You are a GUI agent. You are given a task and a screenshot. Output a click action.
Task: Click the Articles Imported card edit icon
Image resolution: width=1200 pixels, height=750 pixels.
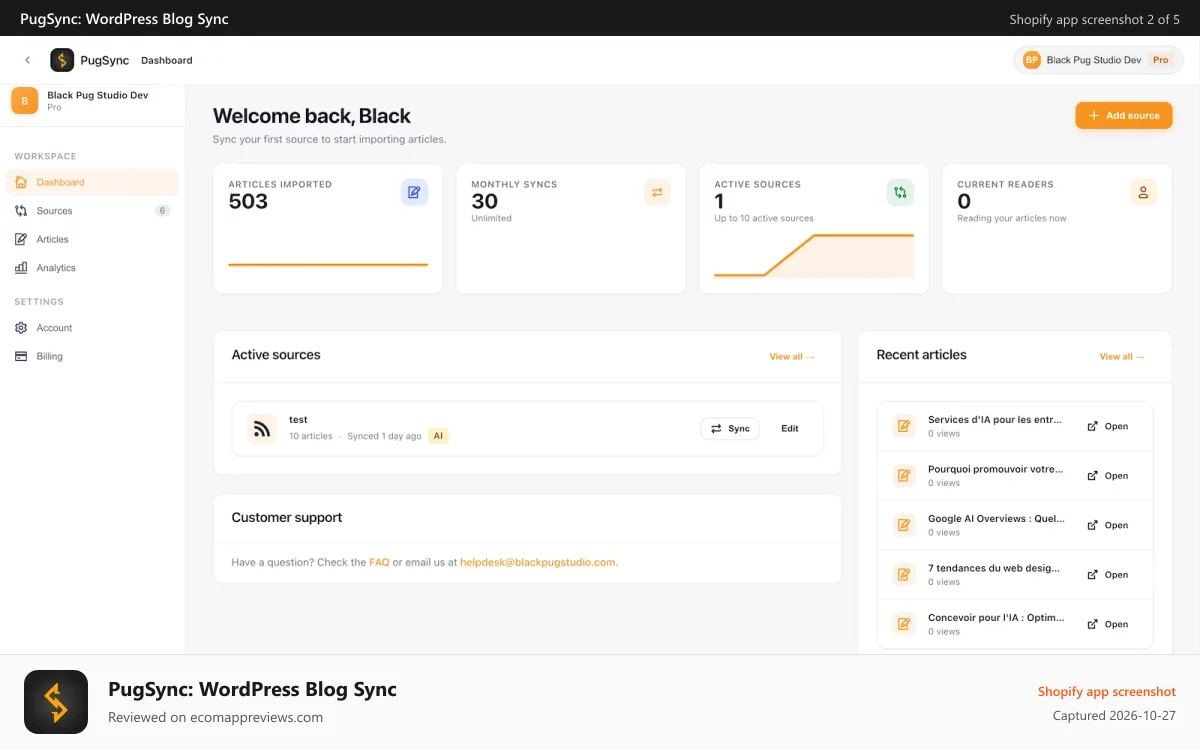coord(414,193)
